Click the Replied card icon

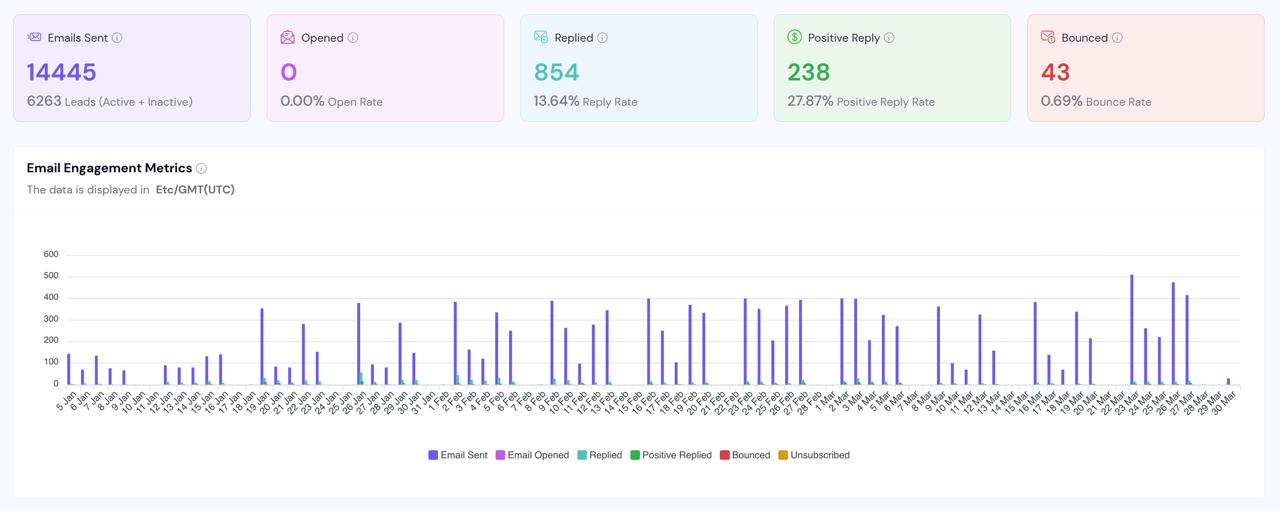[x=541, y=38]
